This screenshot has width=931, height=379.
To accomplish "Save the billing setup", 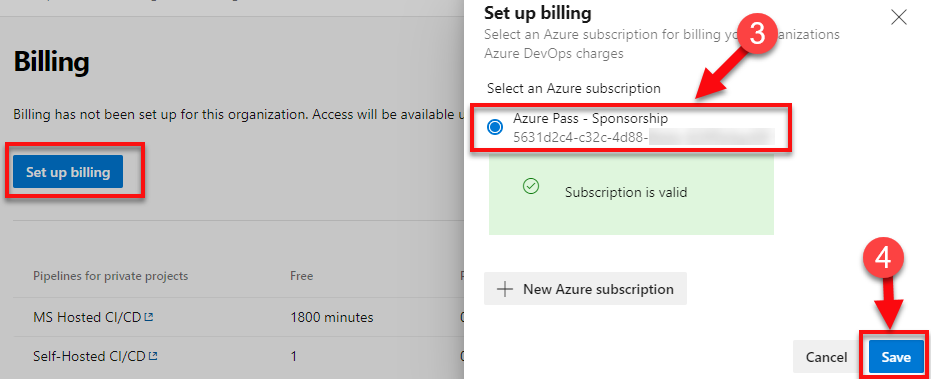I will click(896, 357).
